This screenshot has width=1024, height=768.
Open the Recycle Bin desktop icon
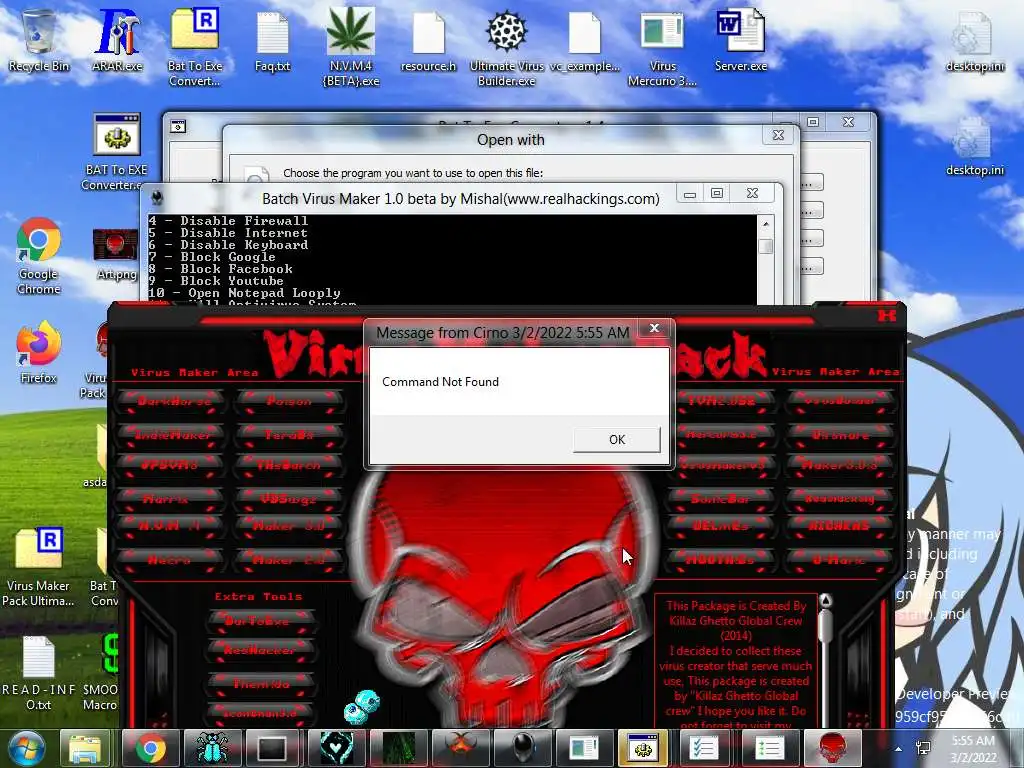point(39,40)
